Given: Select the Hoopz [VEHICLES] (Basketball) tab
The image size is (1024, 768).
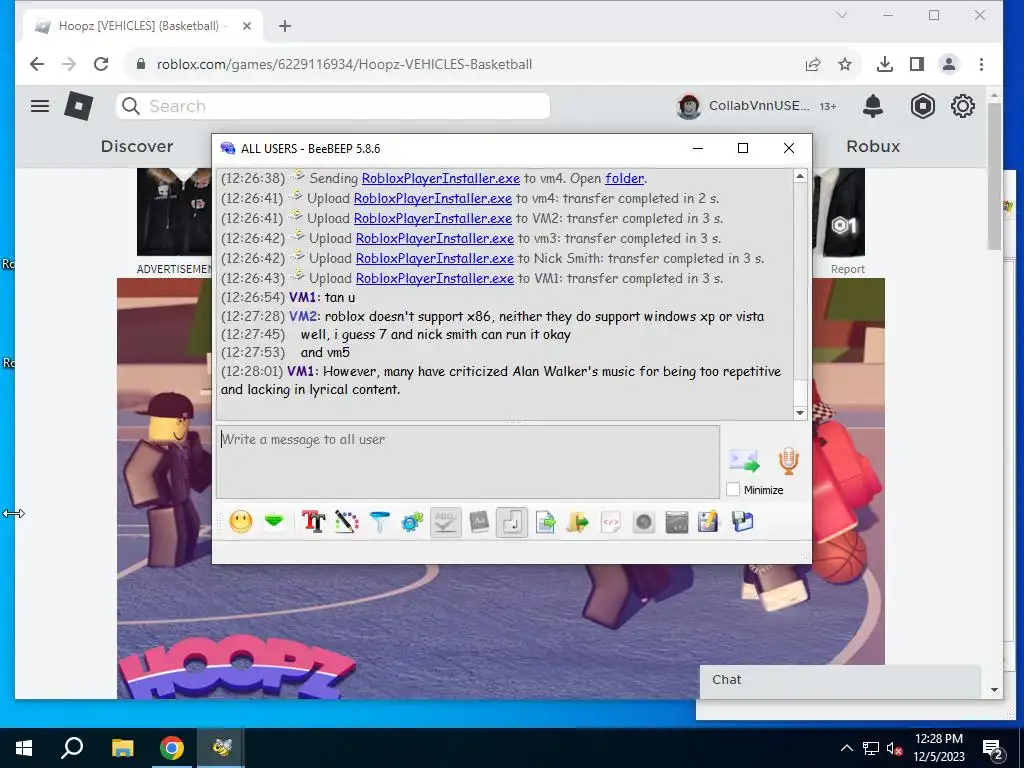Looking at the screenshot, I should (x=142, y=26).
